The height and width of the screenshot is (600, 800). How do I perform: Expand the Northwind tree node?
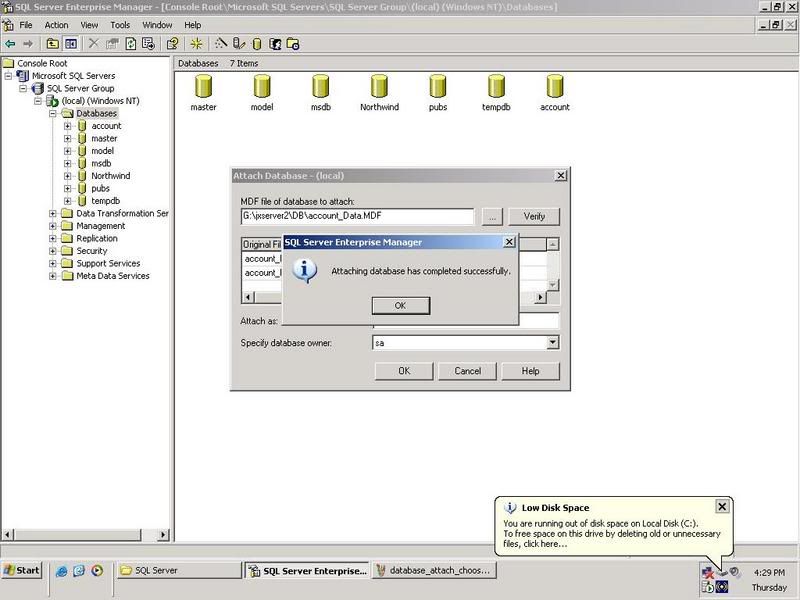pos(67,176)
